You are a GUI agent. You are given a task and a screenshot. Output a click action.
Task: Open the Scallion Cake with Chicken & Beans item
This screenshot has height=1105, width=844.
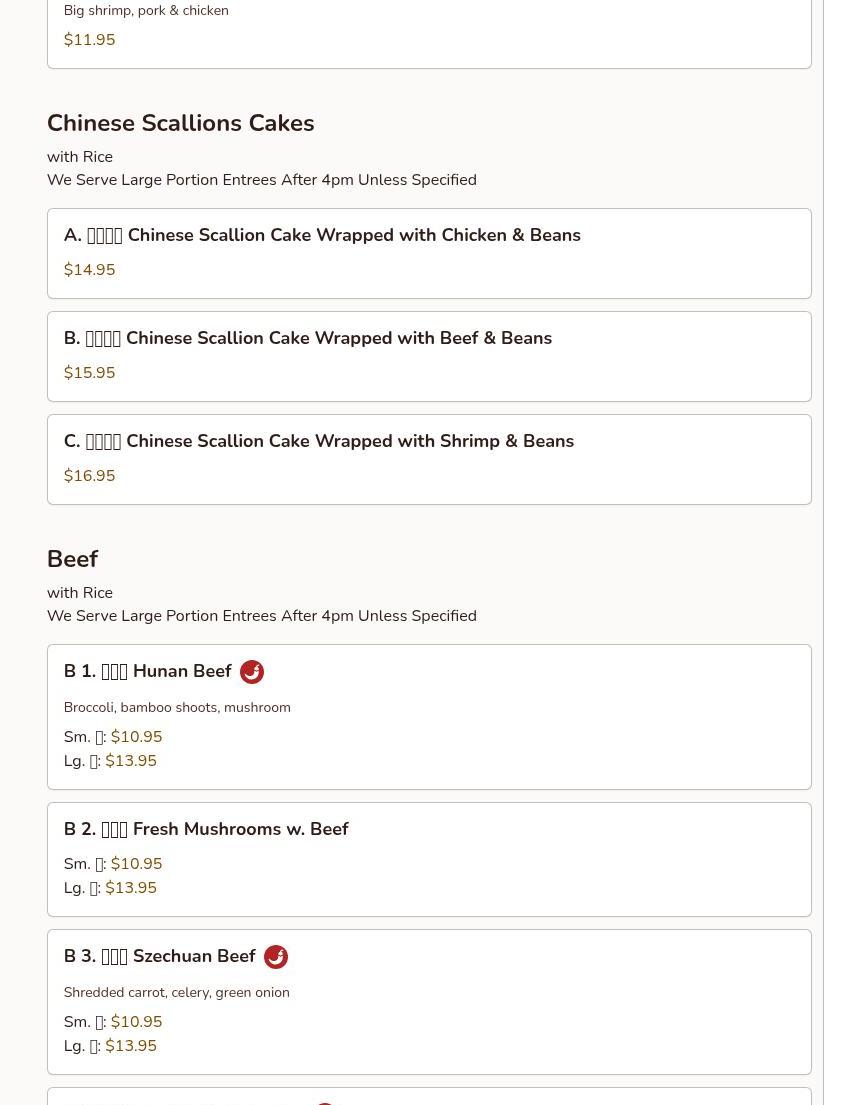pyautogui.click(x=429, y=254)
